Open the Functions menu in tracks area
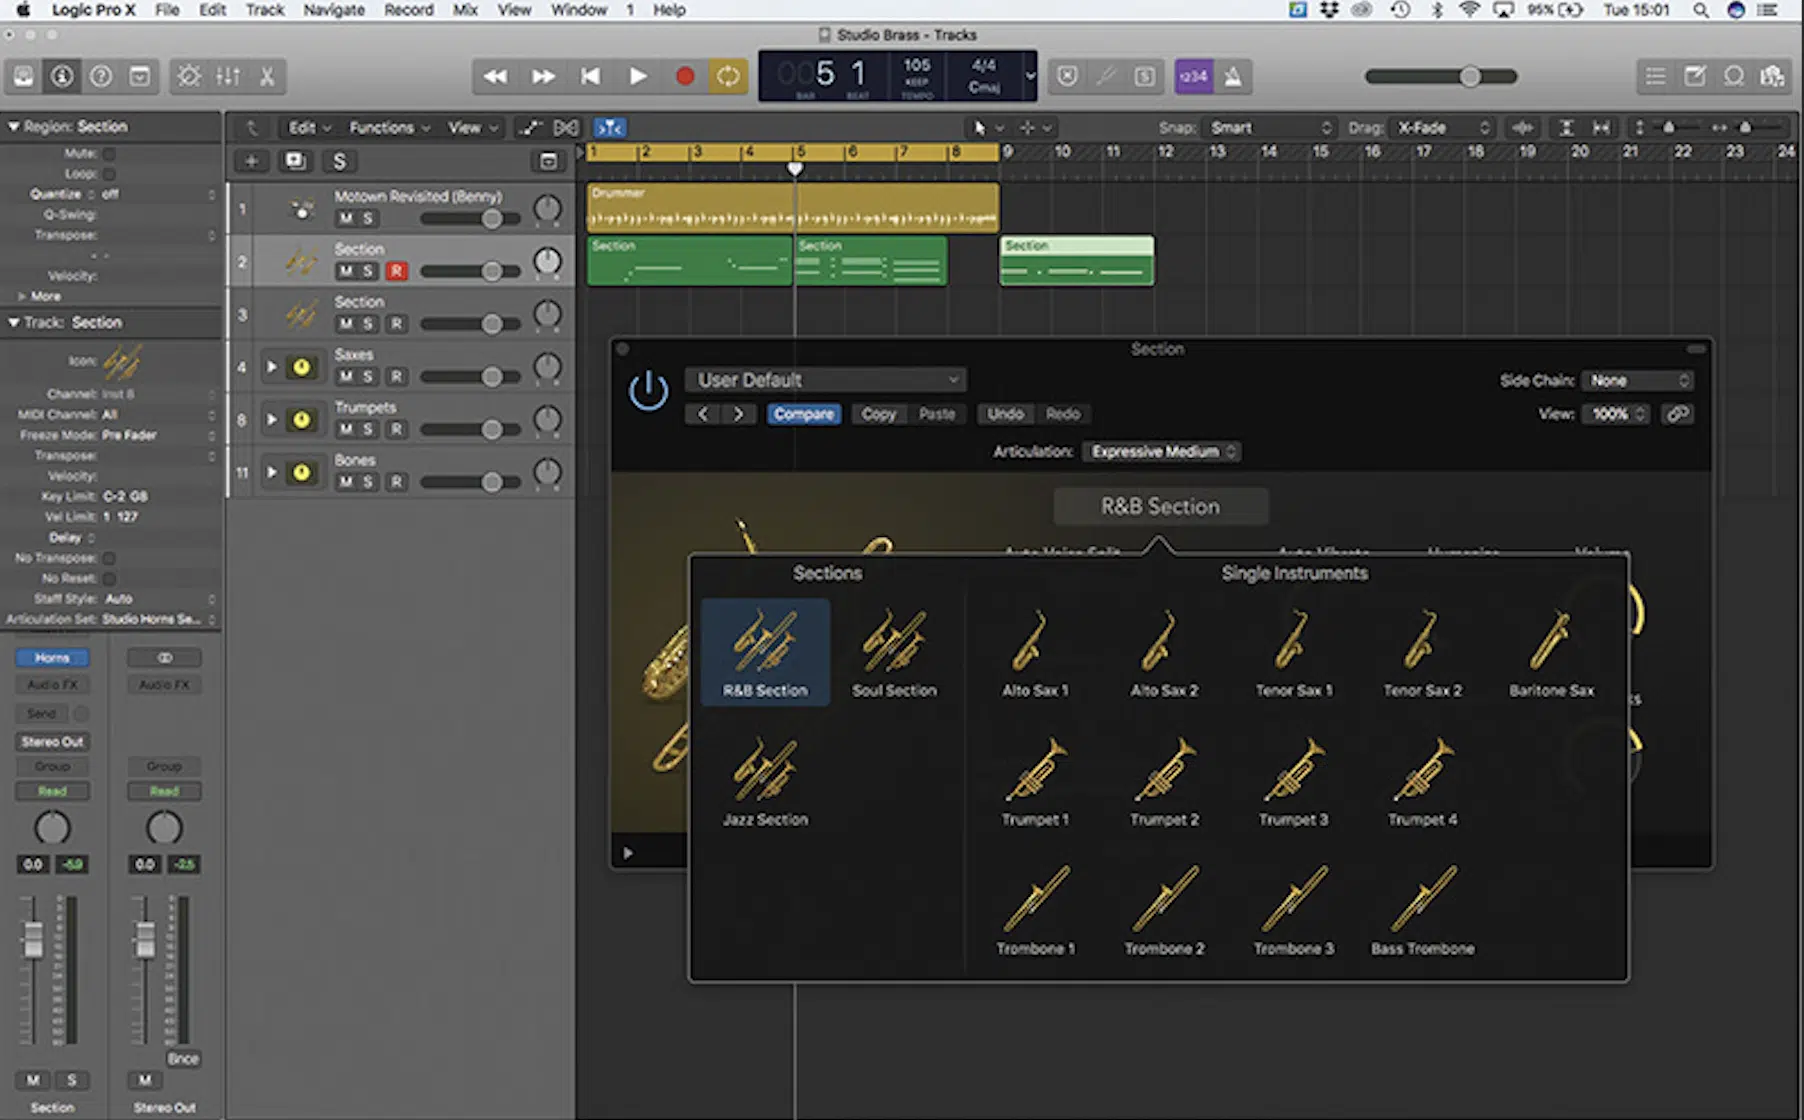Image resolution: width=1804 pixels, height=1120 pixels. pyautogui.click(x=389, y=128)
